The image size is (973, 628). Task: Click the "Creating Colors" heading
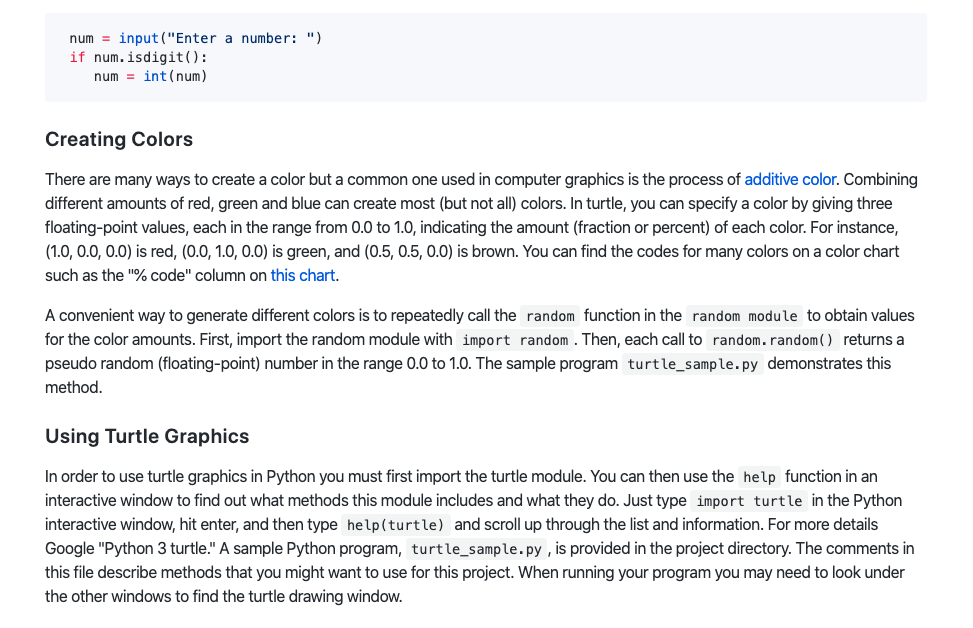(119, 139)
